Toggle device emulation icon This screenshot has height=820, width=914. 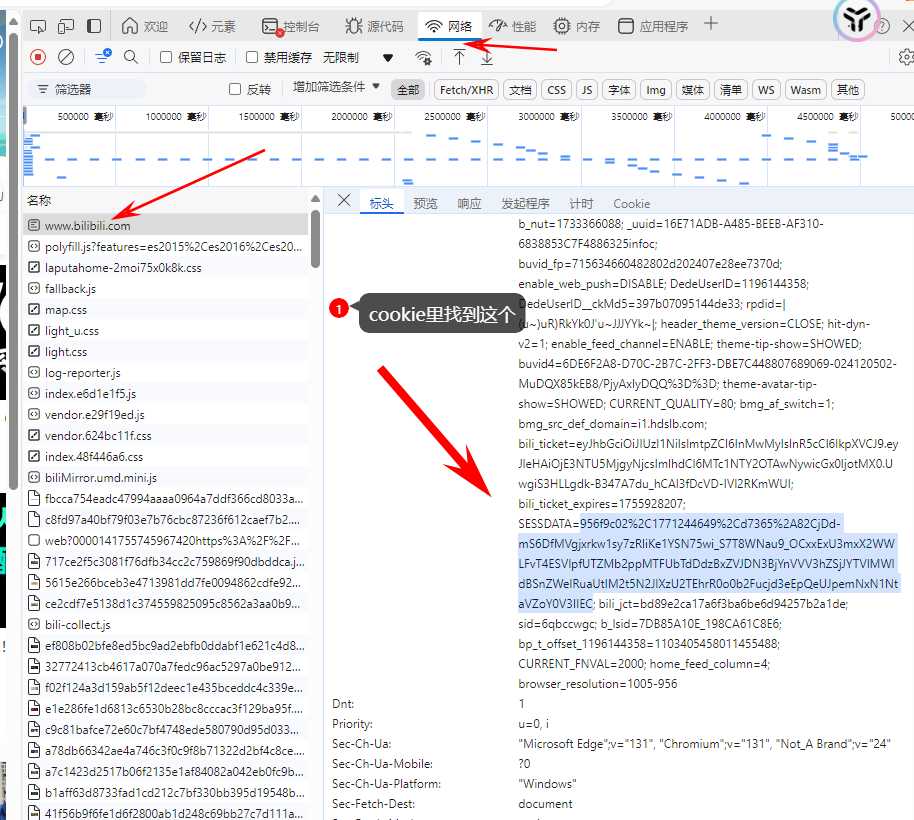coord(66,26)
